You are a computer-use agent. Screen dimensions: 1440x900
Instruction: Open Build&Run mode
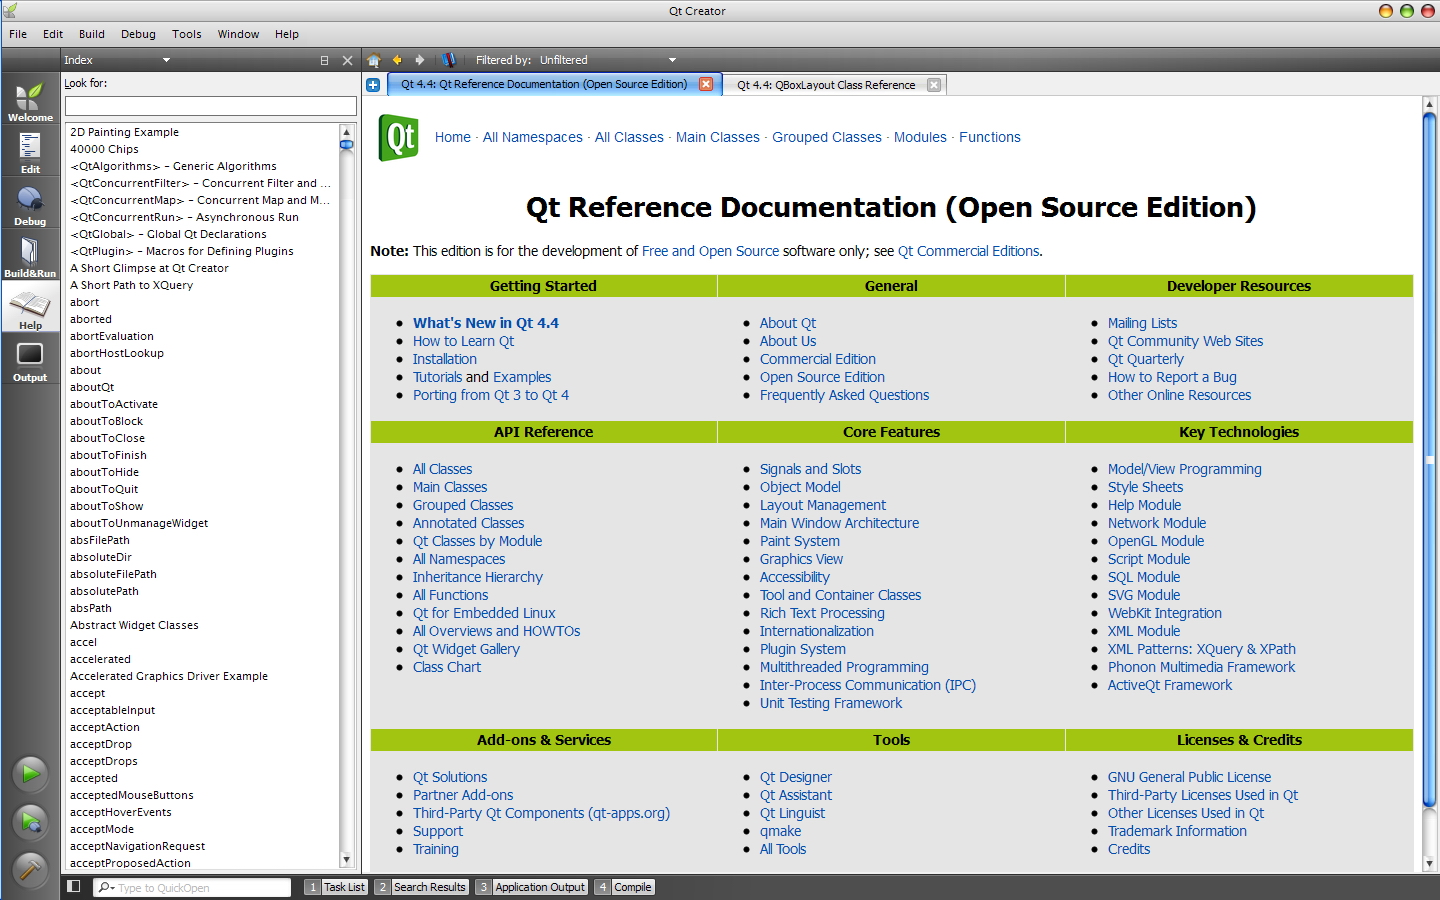(30, 257)
